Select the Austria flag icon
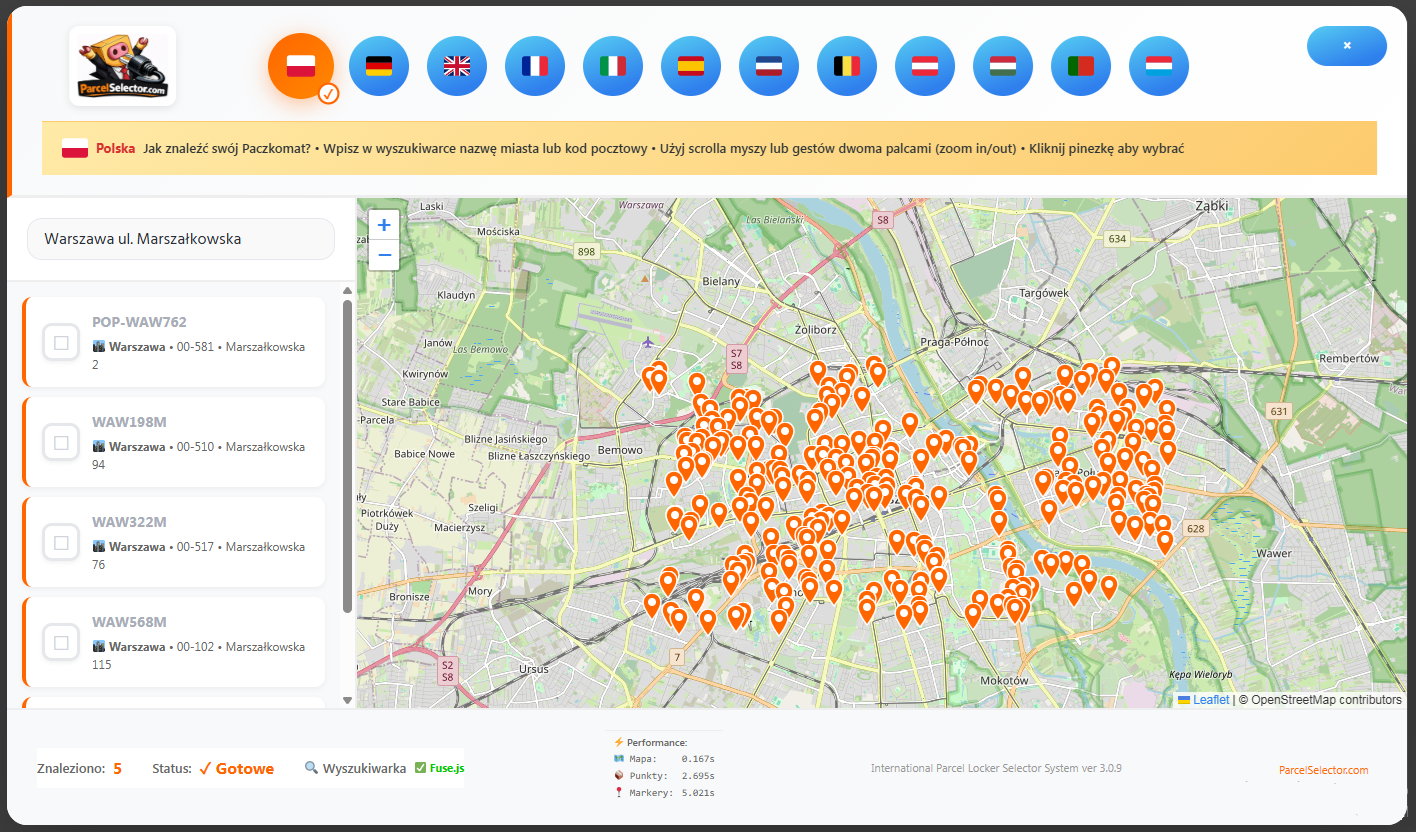 point(925,66)
